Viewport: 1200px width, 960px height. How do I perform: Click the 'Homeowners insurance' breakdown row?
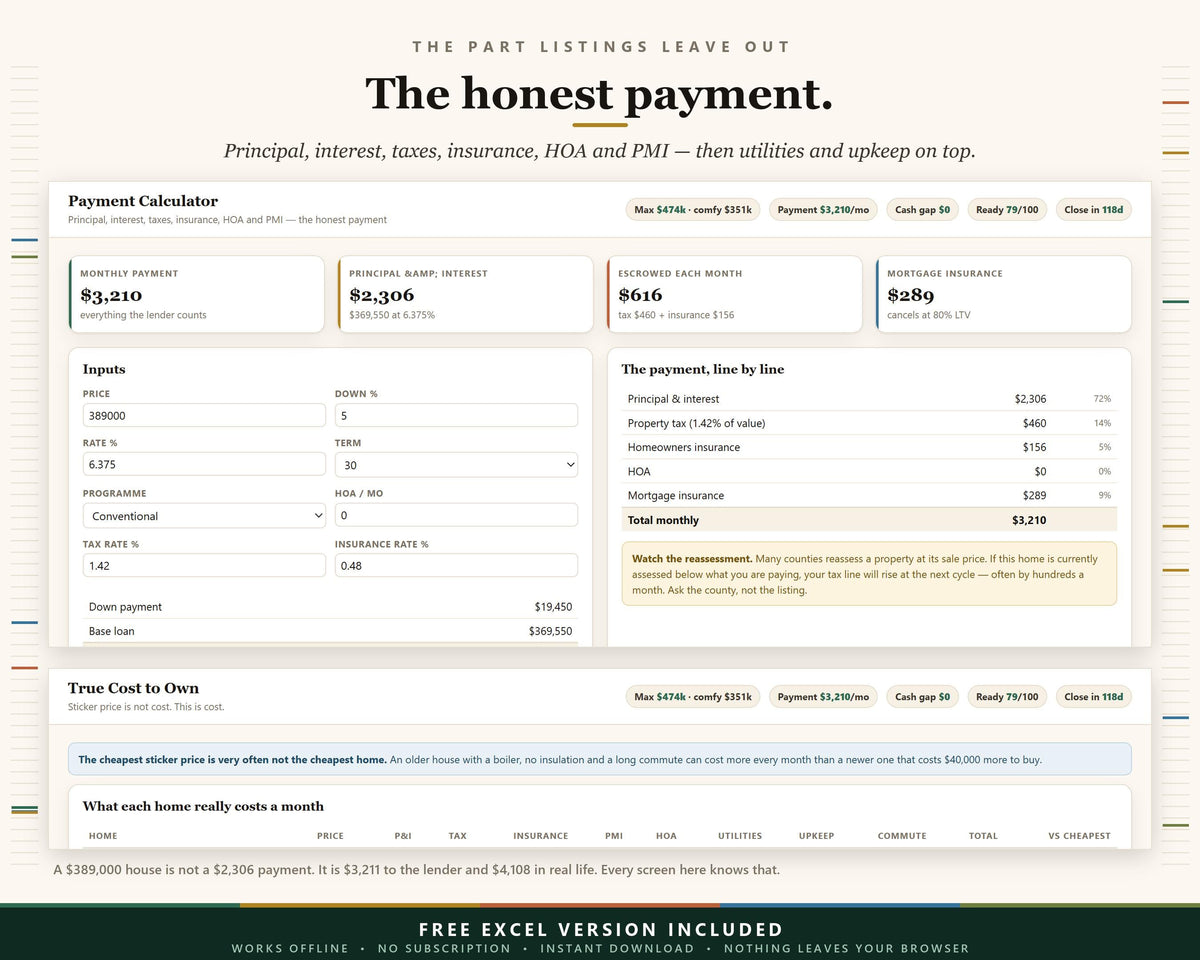click(x=869, y=447)
